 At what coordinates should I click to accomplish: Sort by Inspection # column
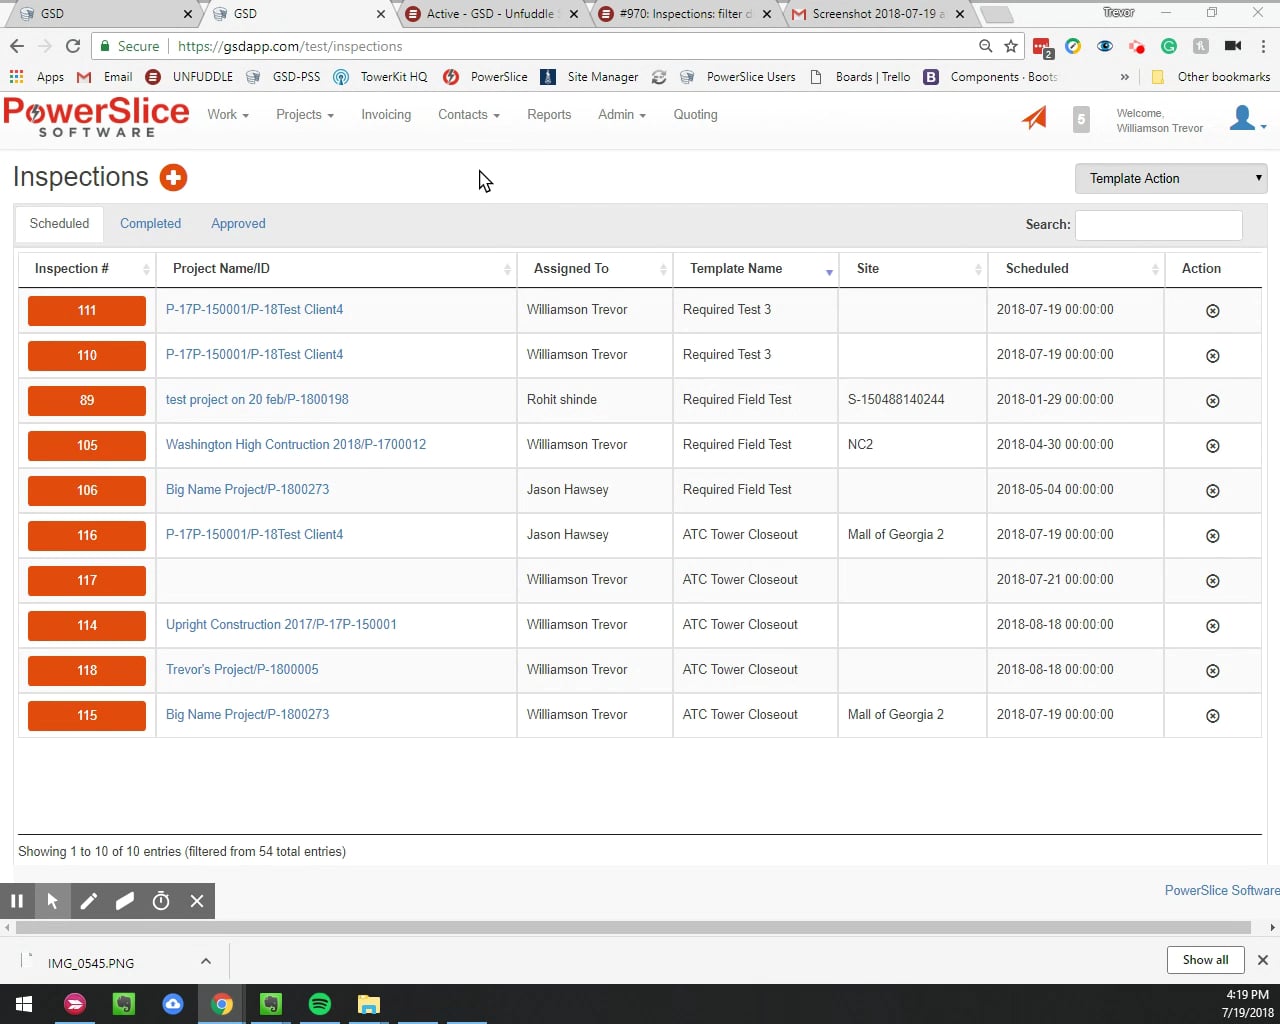(87, 269)
